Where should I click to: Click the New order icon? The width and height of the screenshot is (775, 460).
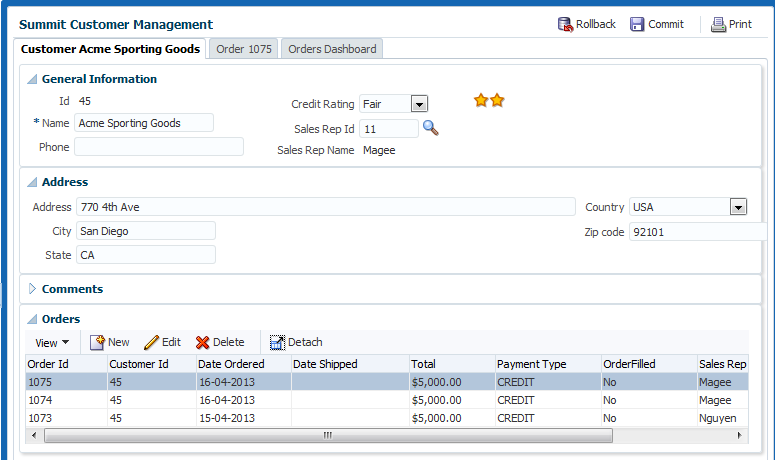coord(97,342)
